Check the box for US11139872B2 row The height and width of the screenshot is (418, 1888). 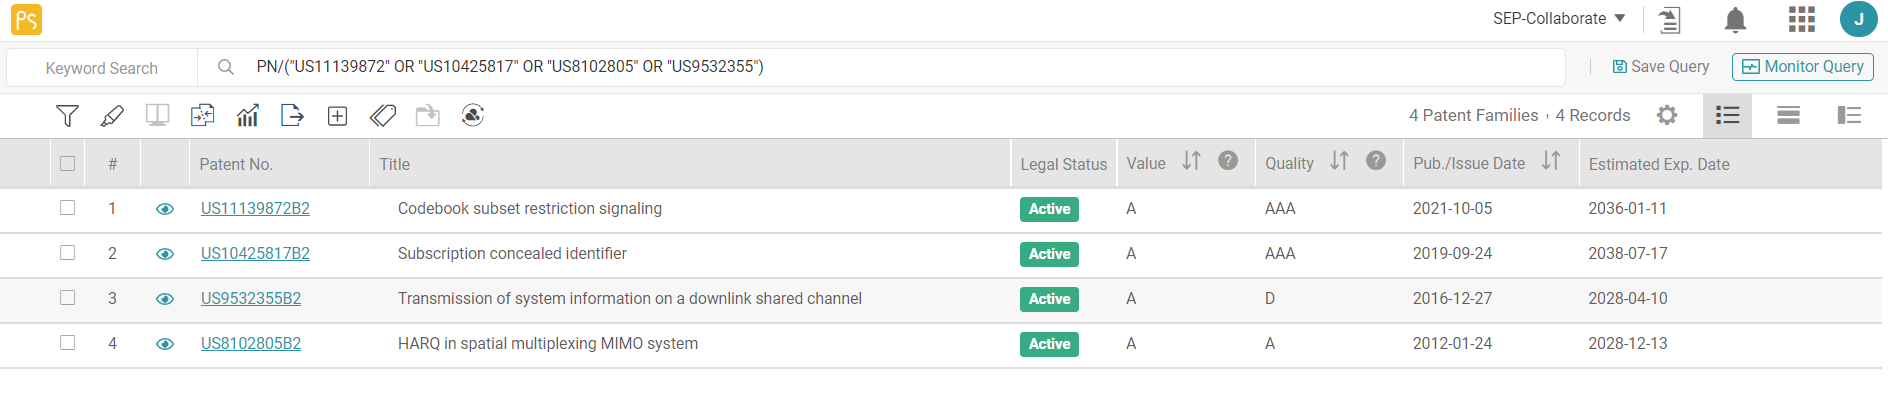click(67, 208)
